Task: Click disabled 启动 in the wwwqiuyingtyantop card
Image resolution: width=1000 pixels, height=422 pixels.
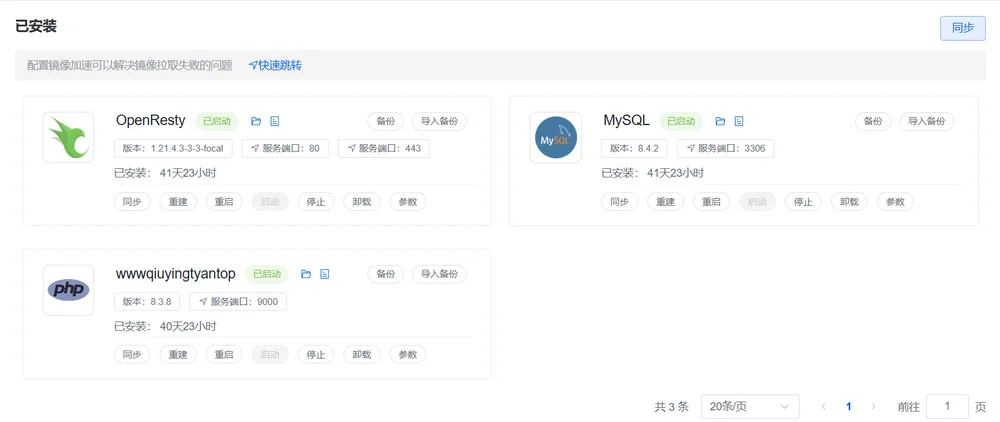Action: click(270, 354)
